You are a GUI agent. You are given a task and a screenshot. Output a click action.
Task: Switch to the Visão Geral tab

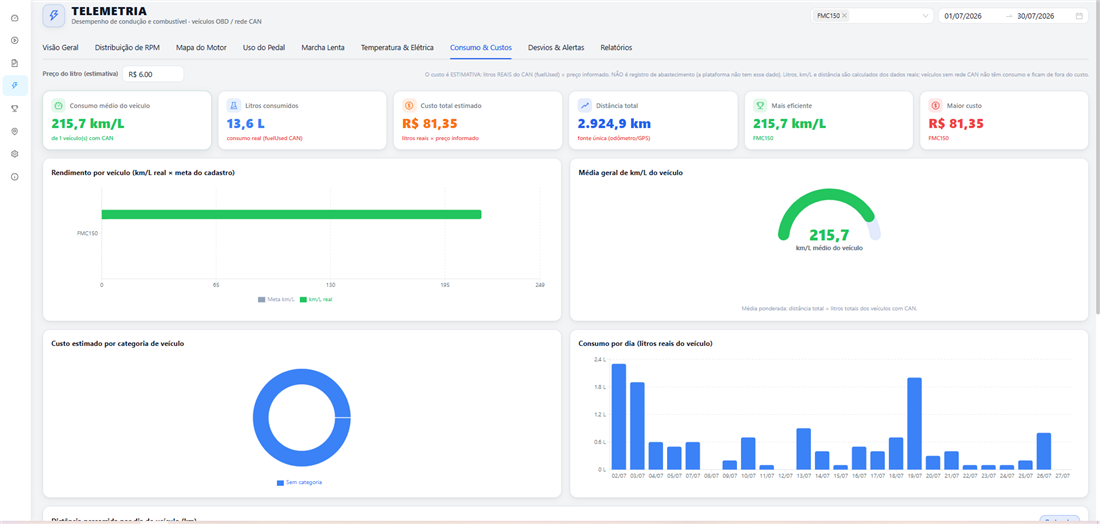pos(60,48)
